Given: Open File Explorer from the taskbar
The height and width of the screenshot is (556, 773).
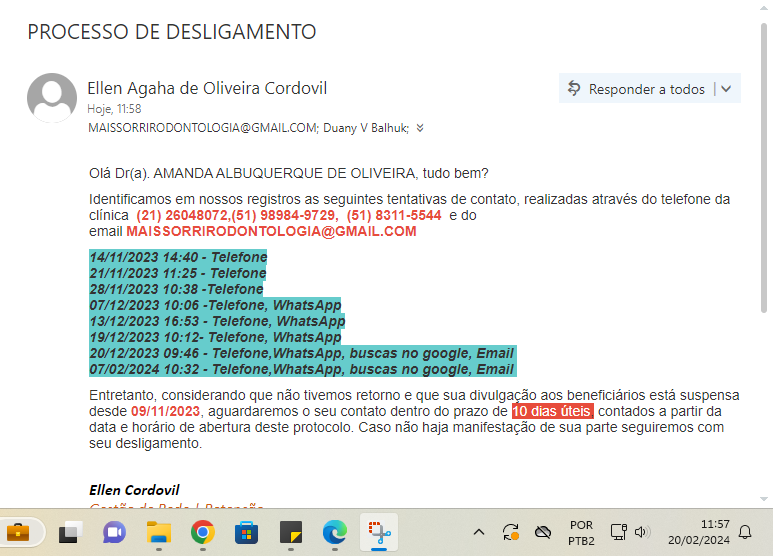Looking at the screenshot, I should (158, 532).
